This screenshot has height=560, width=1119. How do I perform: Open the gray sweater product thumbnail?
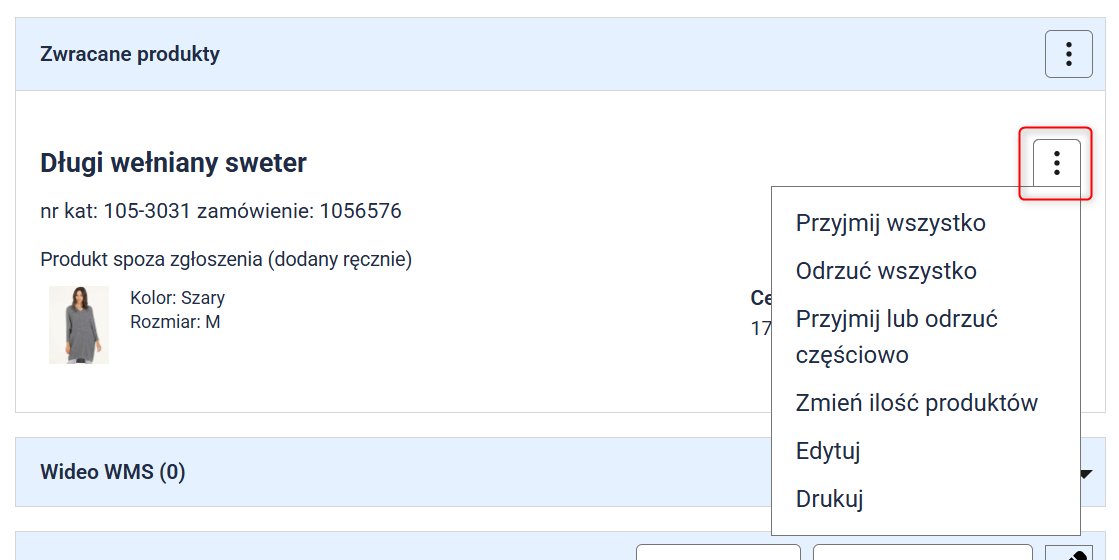[x=78, y=324]
